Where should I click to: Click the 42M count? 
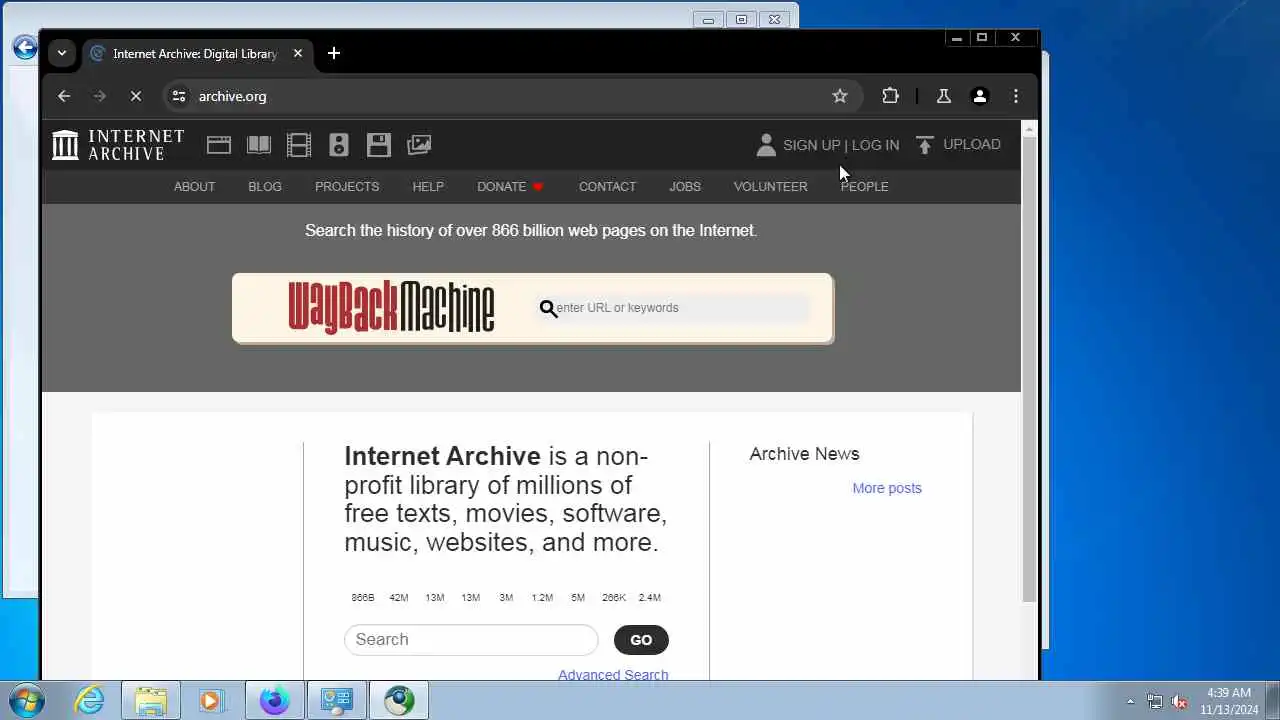tap(399, 598)
